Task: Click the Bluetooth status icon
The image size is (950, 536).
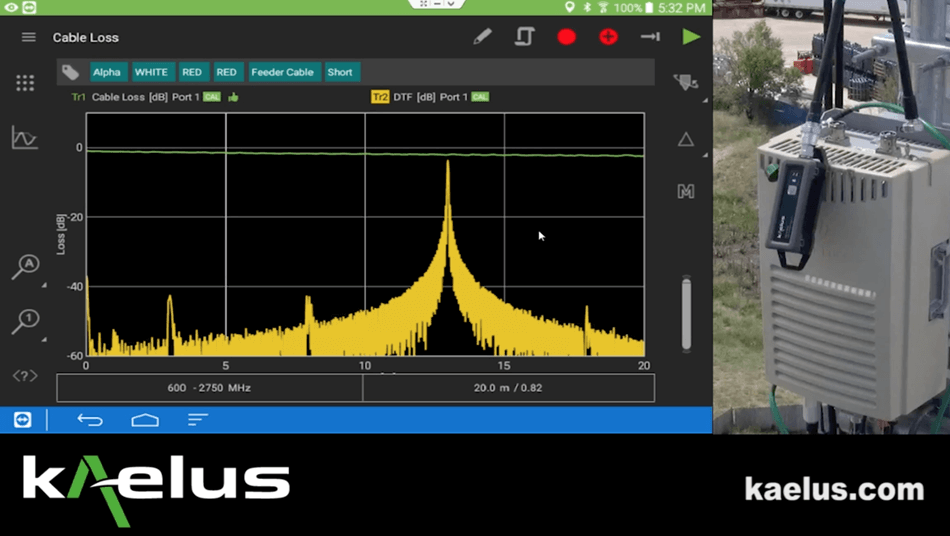Action: click(x=586, y=8)
